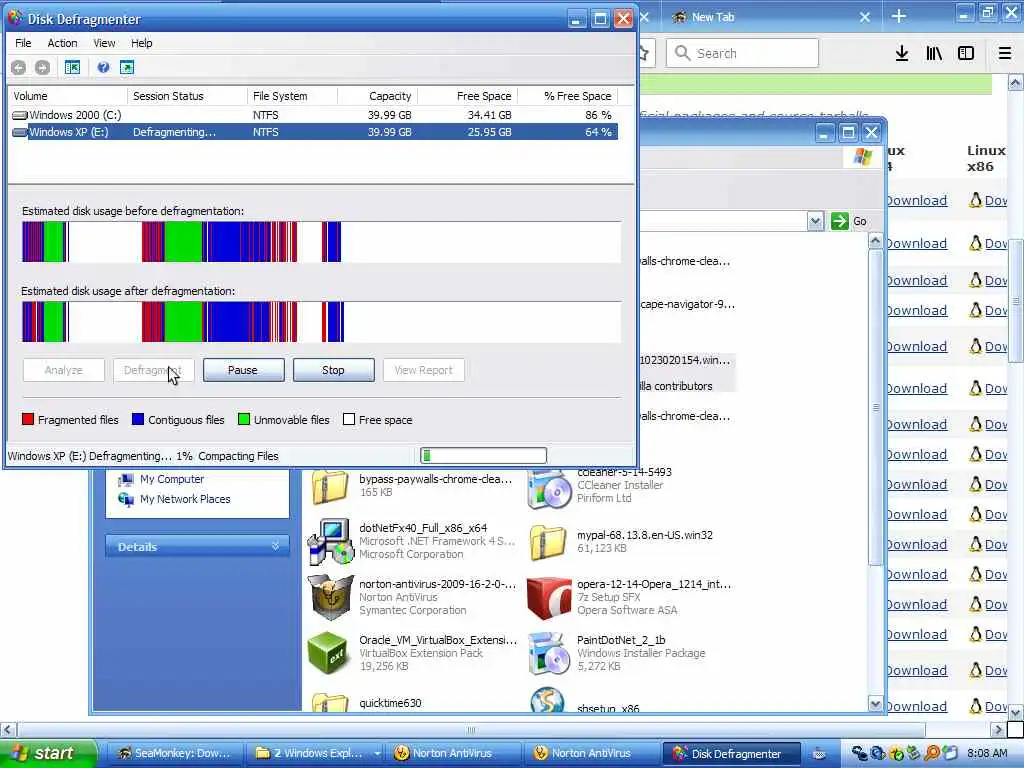This screenshot has height=768, width=1024.
Task: Sort by the Volume column header
Action: (x=68, y=96)
